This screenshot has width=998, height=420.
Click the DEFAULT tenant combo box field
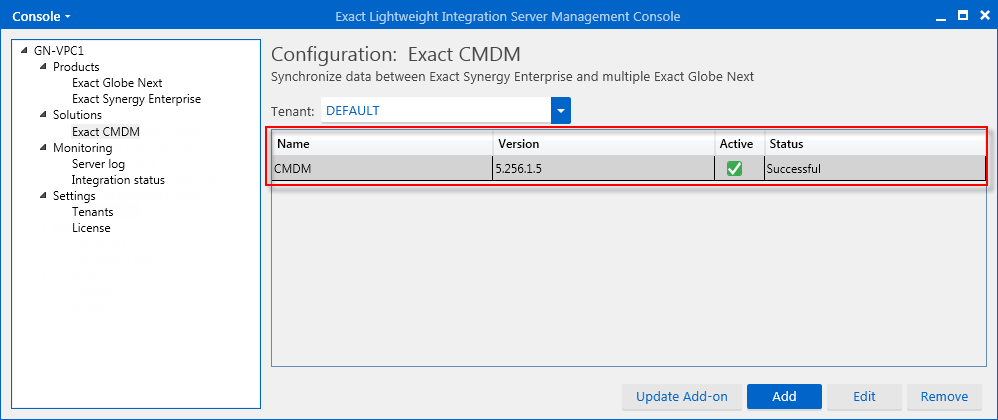coord(436,111)
